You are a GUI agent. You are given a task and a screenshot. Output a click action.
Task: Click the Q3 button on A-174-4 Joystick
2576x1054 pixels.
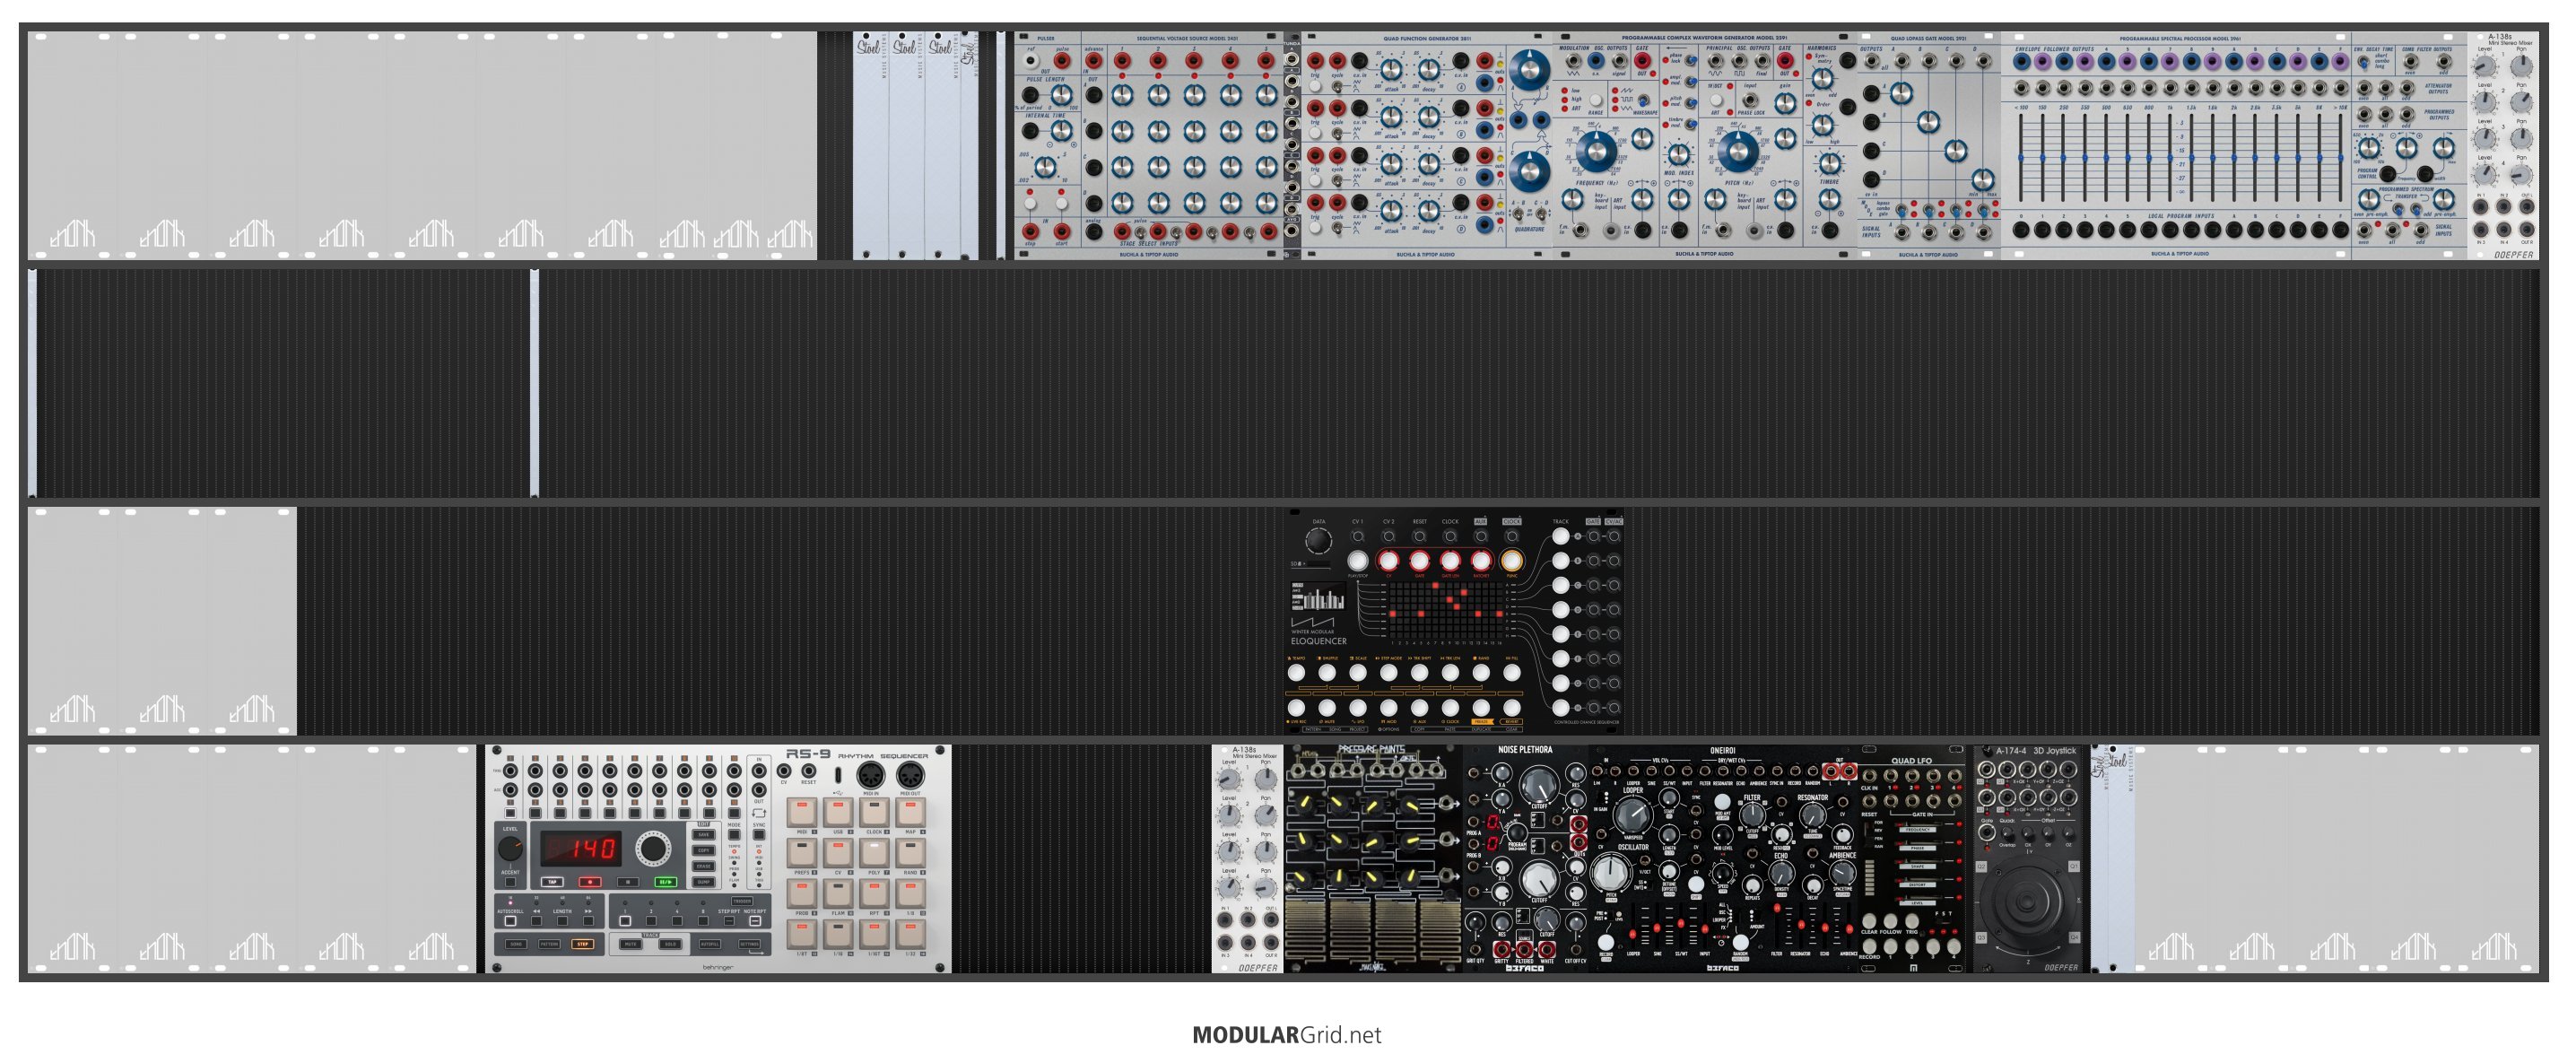pyautogui.click(x=1982, y=938)
